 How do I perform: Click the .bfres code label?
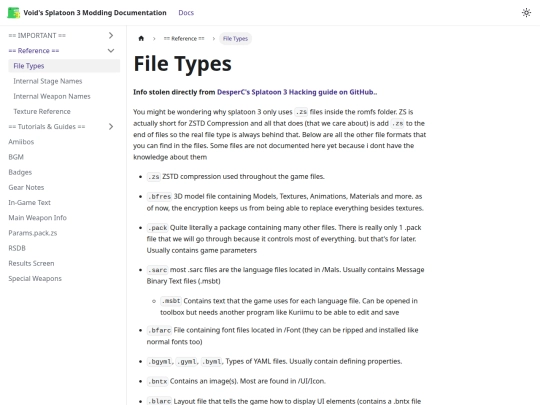[x=159, y=196]
